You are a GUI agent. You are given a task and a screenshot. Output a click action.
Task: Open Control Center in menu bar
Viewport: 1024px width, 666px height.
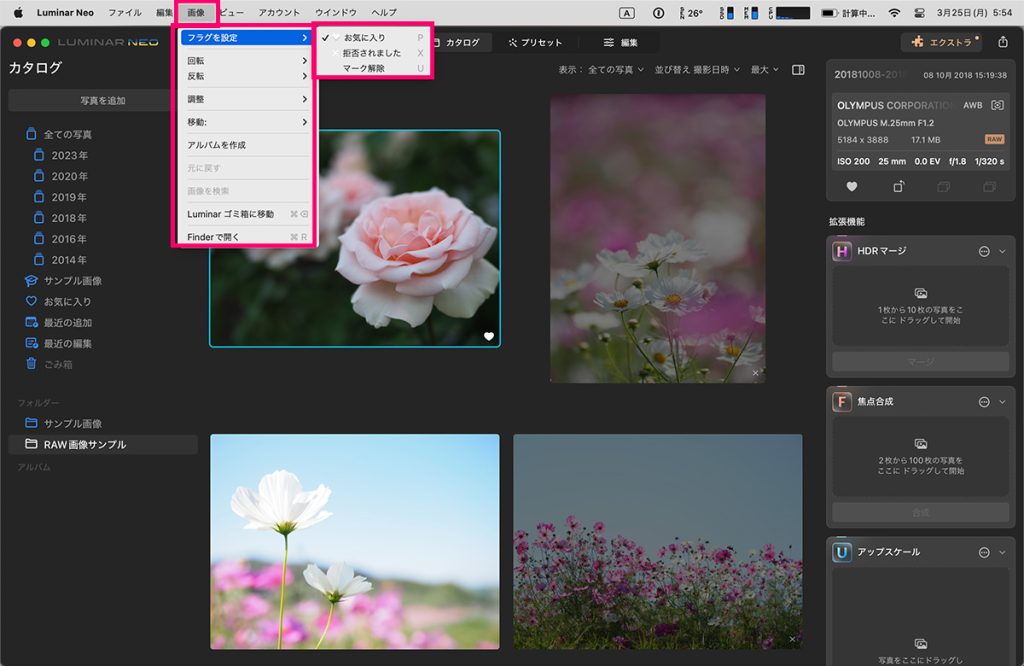pos(920,12)
